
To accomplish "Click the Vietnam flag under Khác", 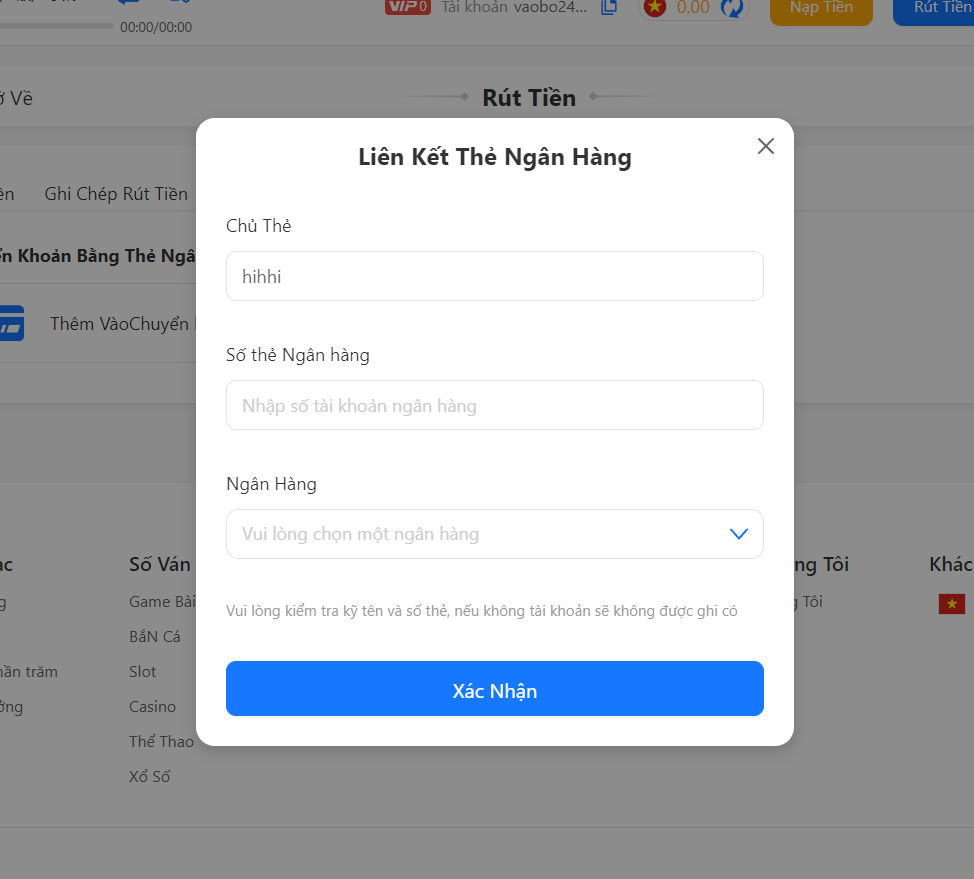I will click(951, 603).
